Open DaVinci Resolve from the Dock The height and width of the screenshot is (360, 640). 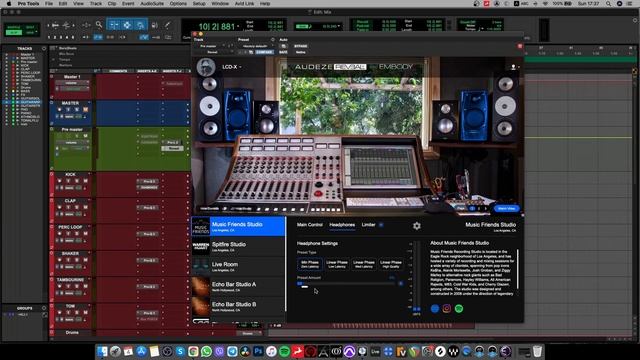click(245, 351)
